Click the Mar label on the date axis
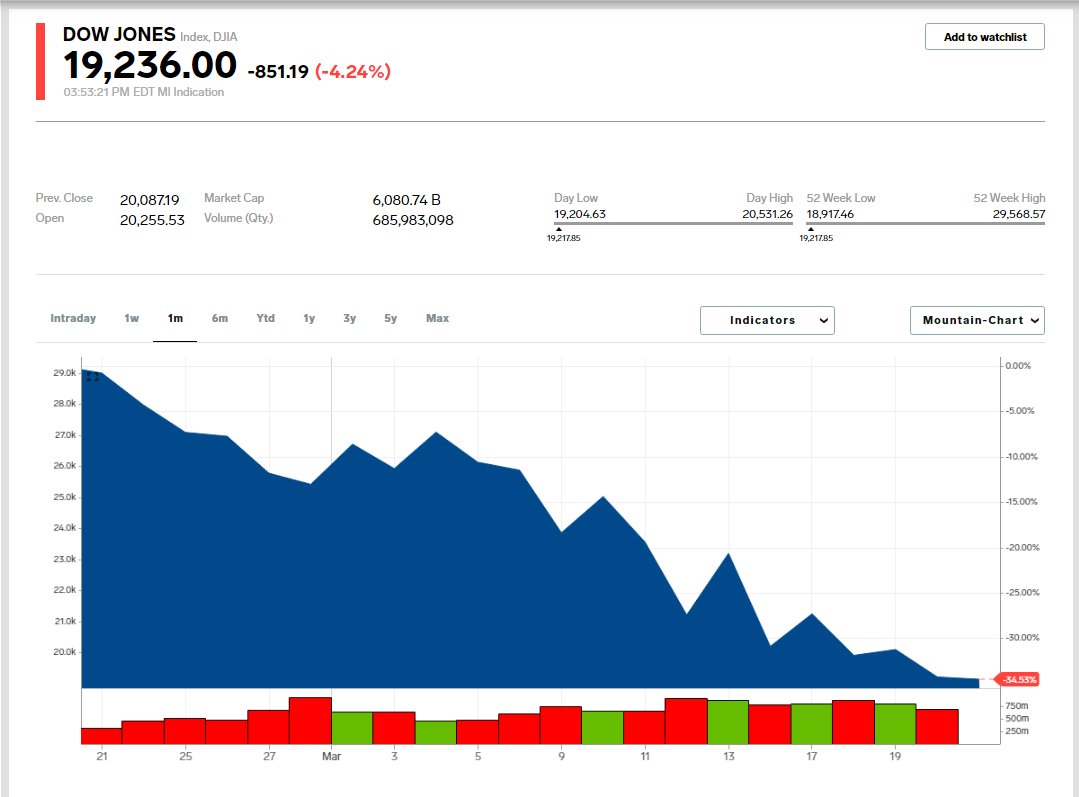This screenshot has height=797, width=1079. (x=331, y=756)
